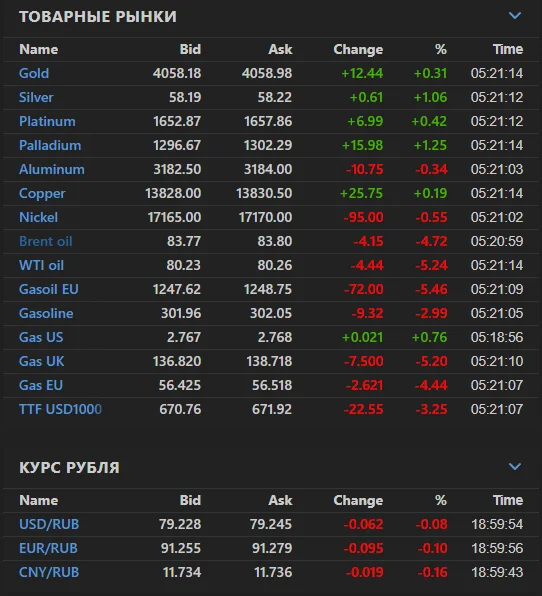The width and height of the screenshot is (542, 596).
Task: Open the USD/RUB currency pair
Action: click(x=49, y=524)
